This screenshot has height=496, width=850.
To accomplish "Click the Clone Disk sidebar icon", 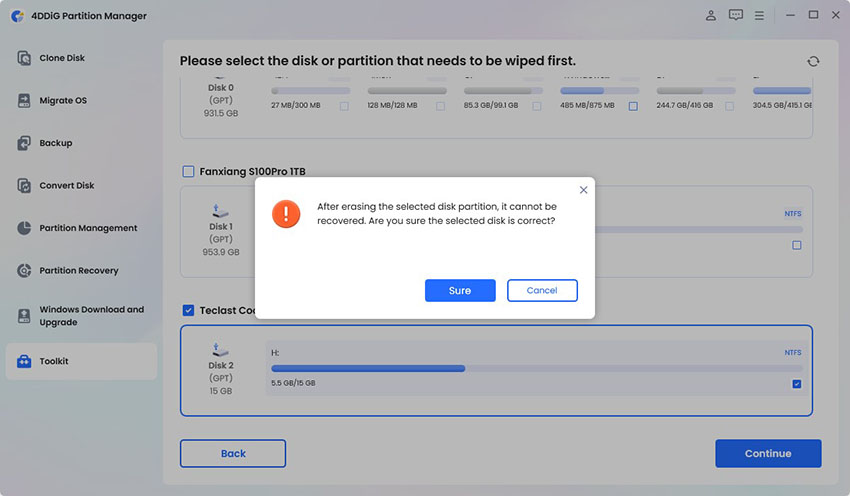I will (x=24, y=58).
